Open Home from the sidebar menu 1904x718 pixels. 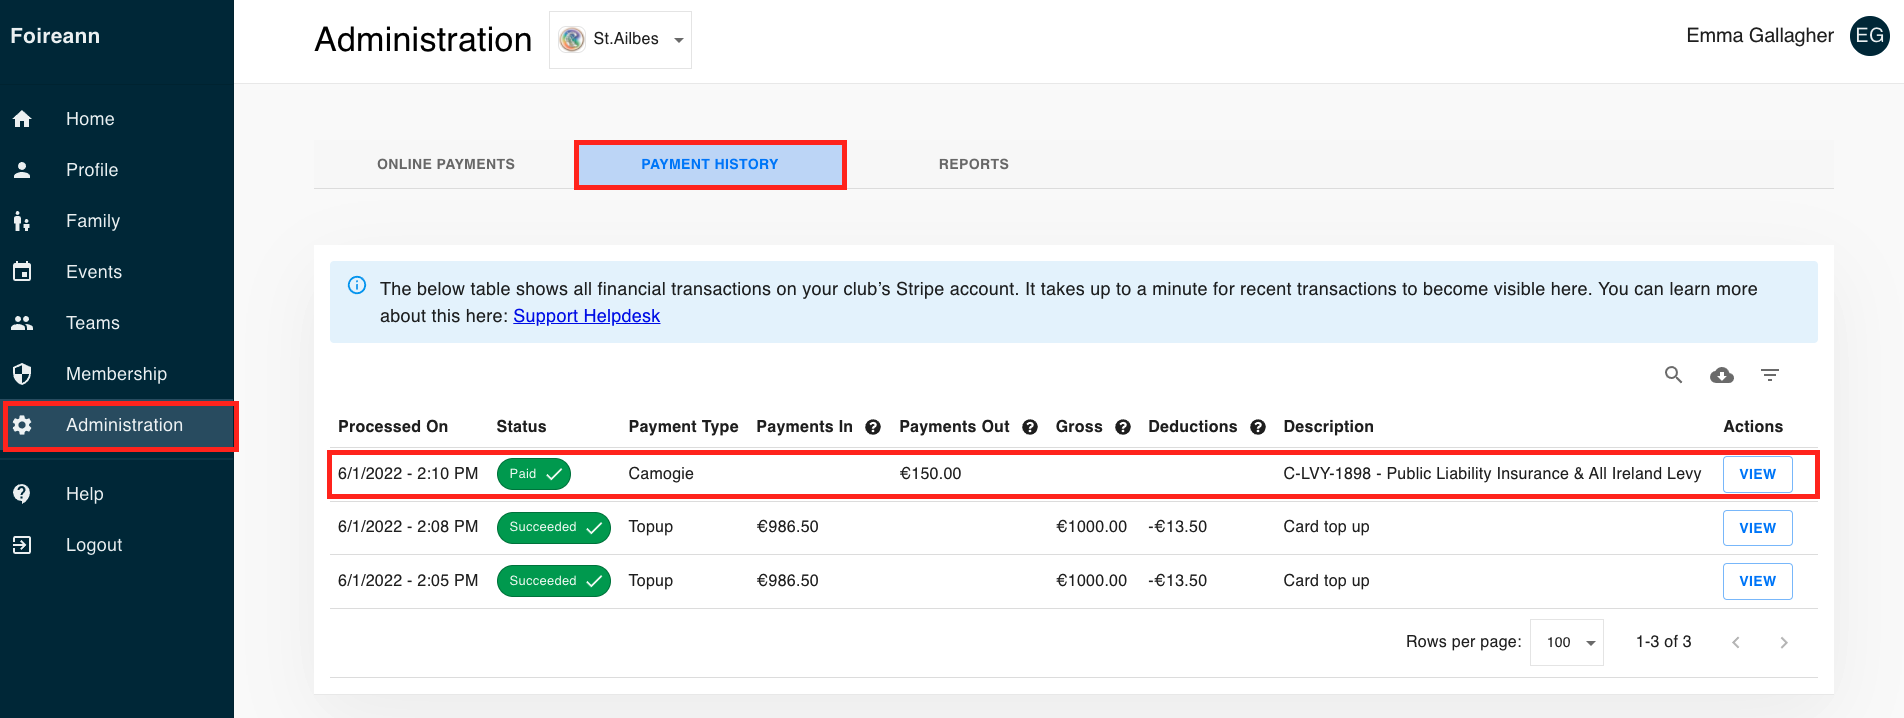[90, 119]
